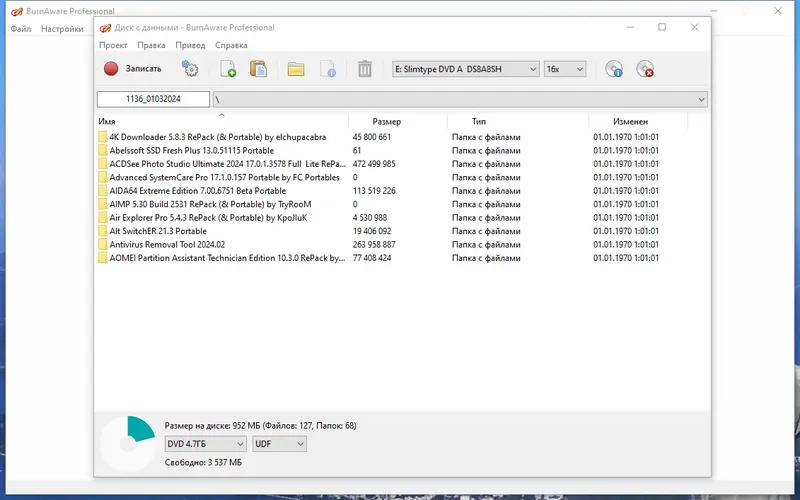
Task: Click folder icon beside ACDSee Photo Studio row
Action: coord(103,164)
